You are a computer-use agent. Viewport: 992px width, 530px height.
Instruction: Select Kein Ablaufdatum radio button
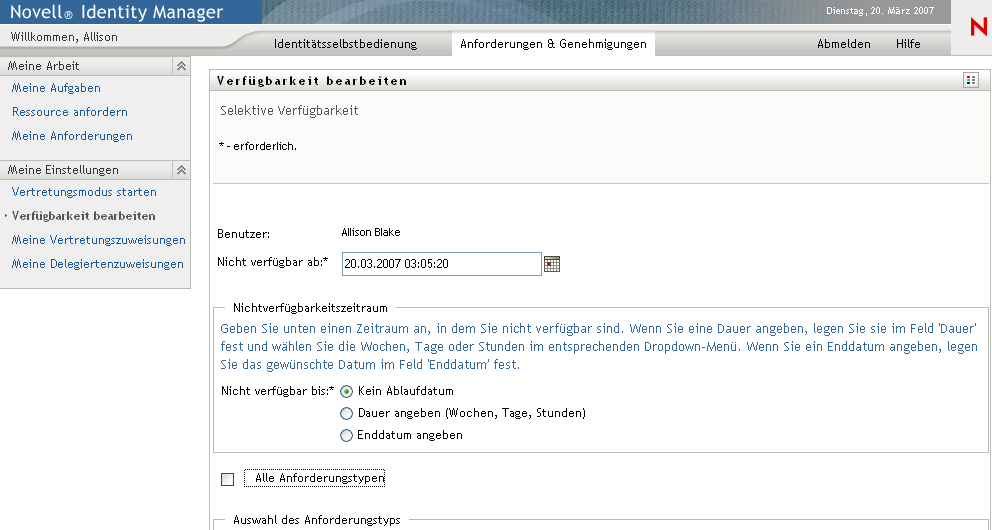coord(346,391)
